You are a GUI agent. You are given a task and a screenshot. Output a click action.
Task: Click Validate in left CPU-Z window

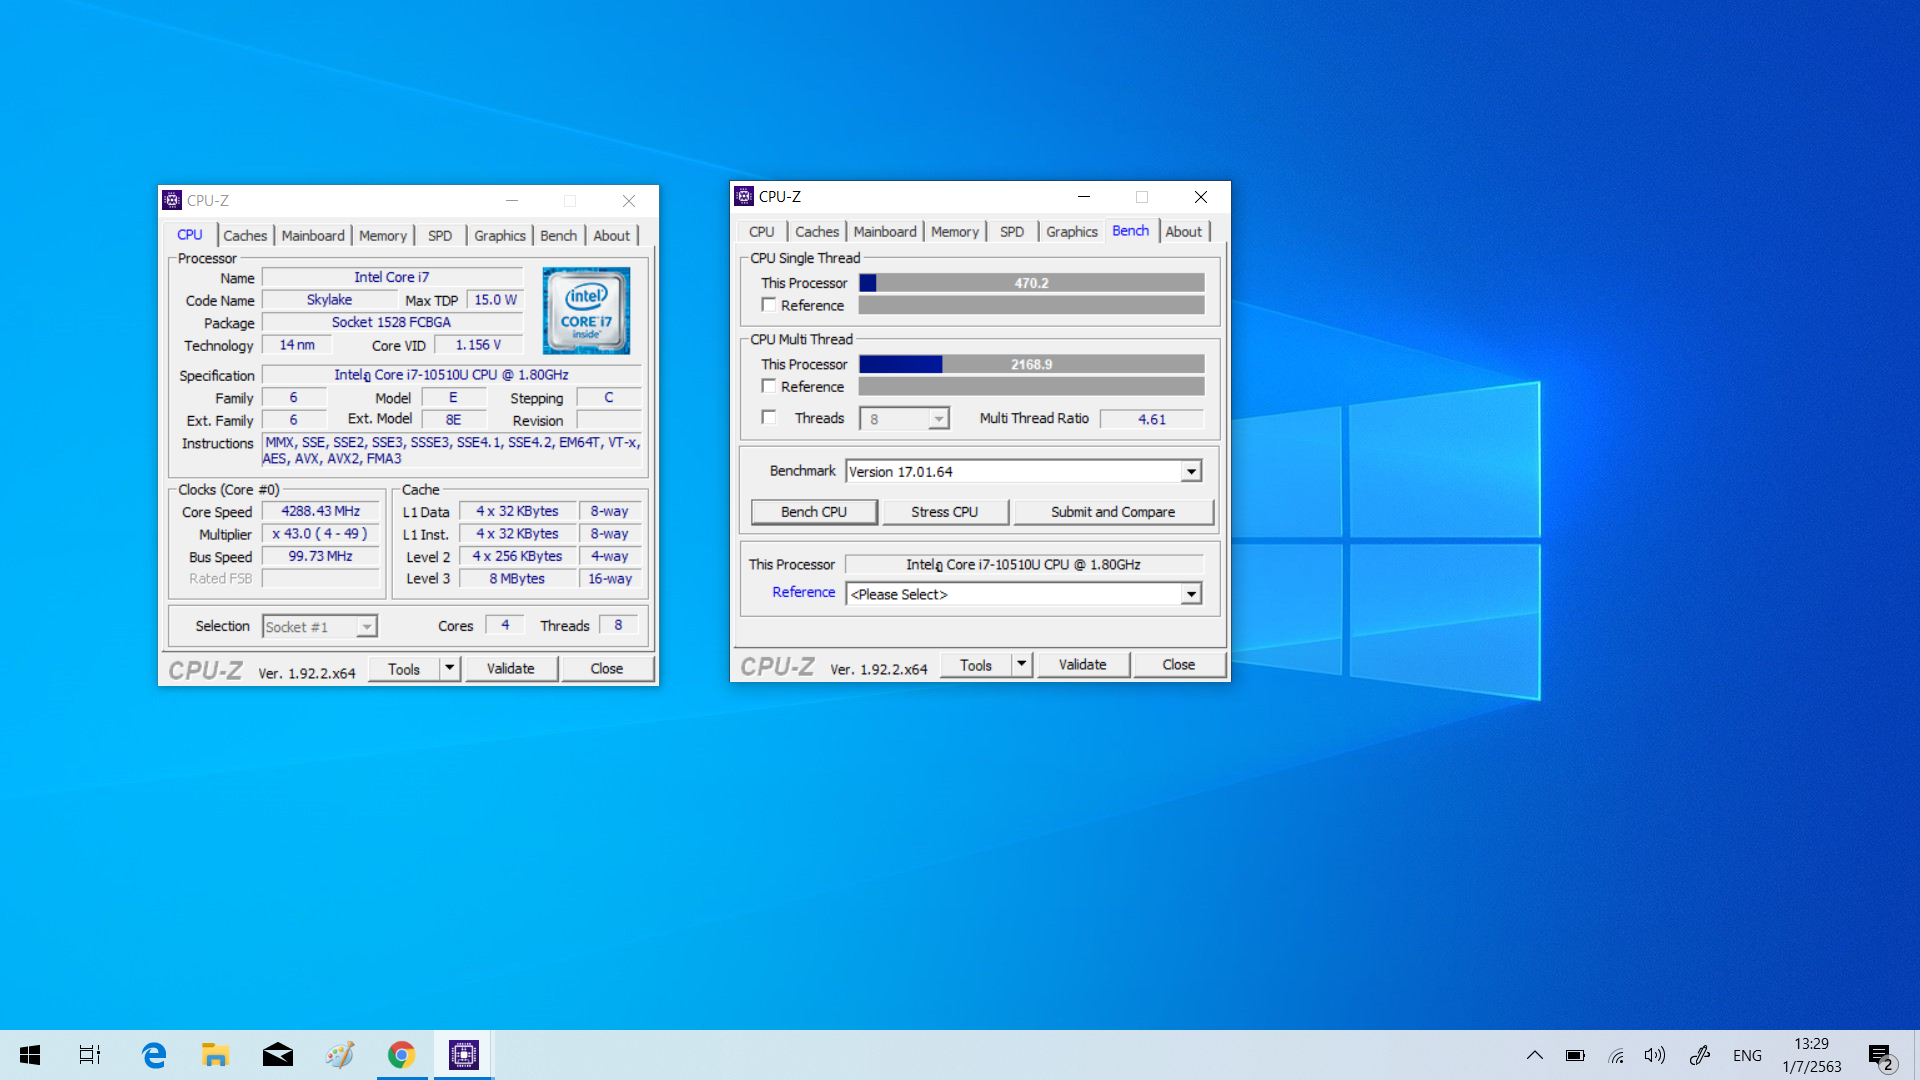510,669
